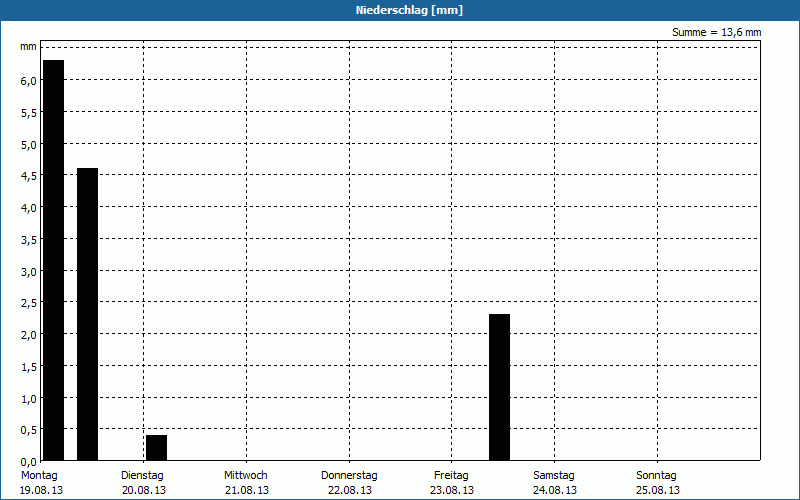
Task: Click the Niederschlag [mm] title
Action: tap(409, 10)
